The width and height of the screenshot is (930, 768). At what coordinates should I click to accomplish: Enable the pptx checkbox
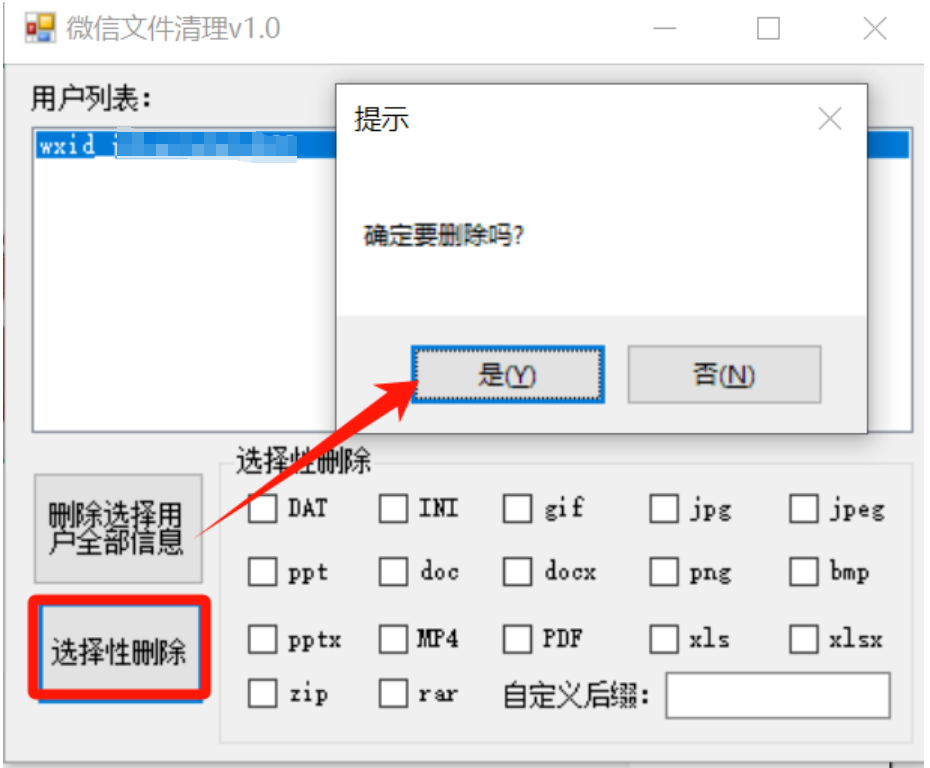click(262, 639)
